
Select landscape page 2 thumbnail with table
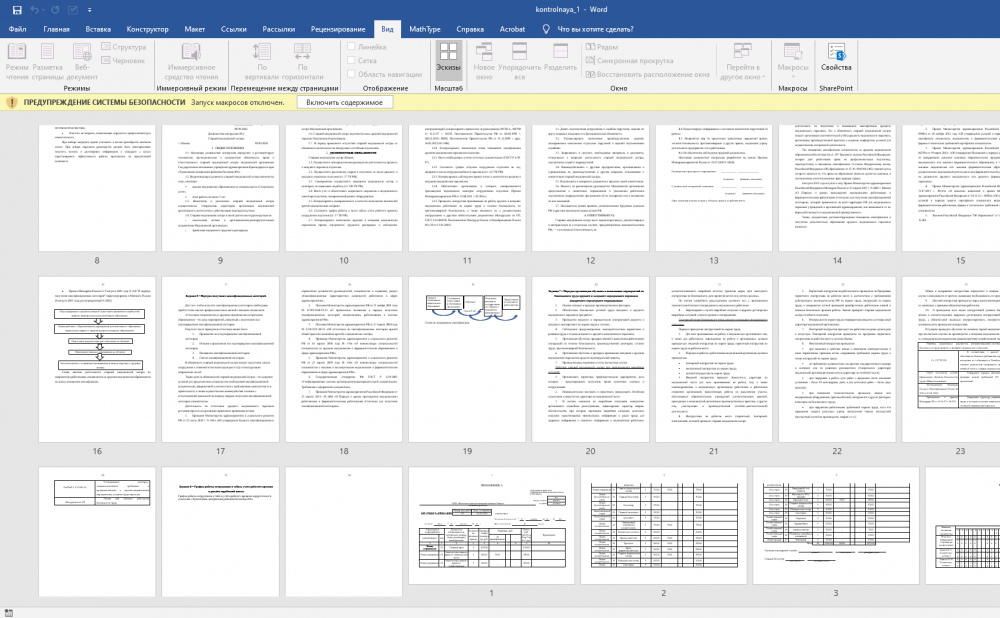(x=663, y=526)
